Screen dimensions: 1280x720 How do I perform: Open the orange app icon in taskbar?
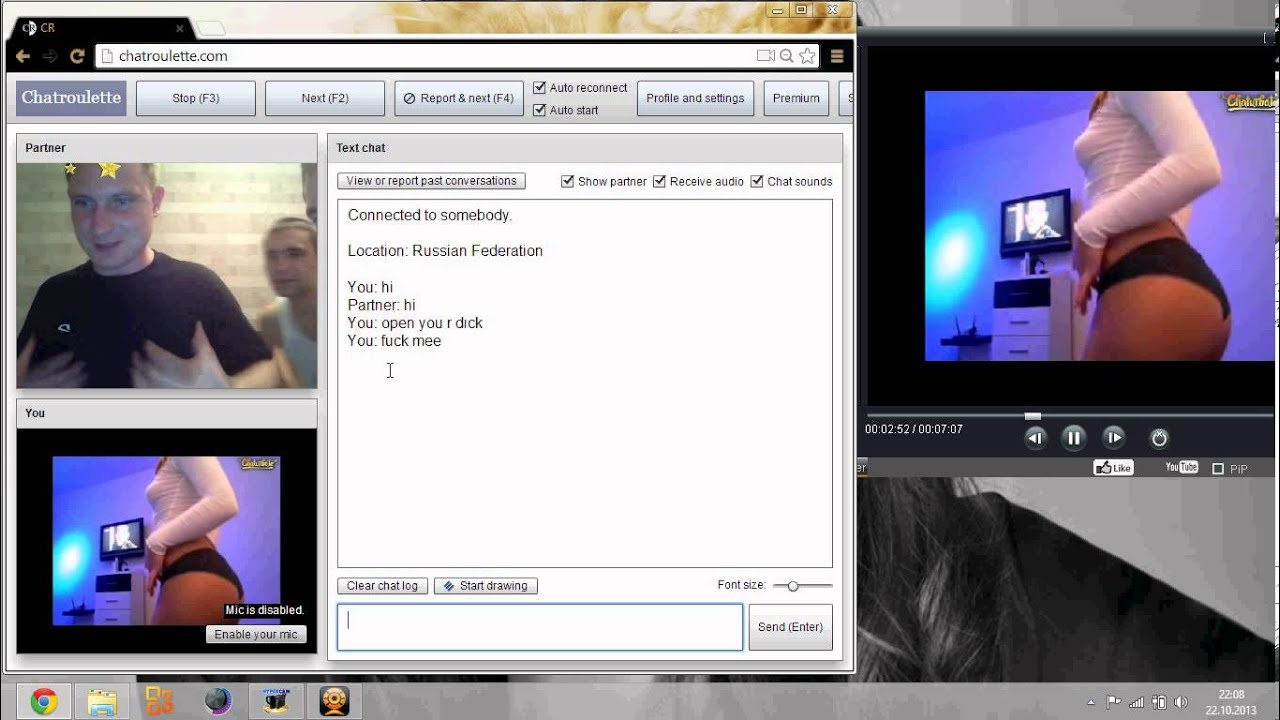pyautogui.click(x=160, y=702)
